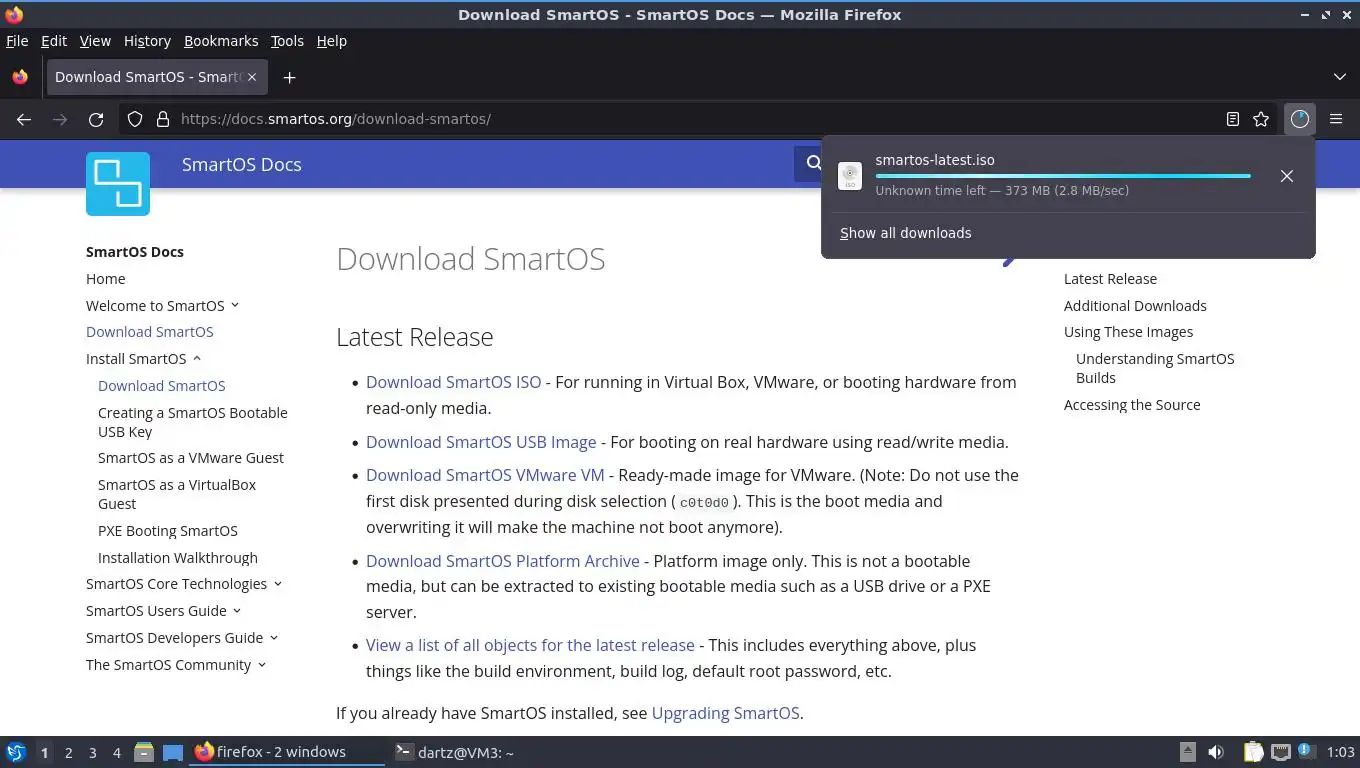Expand The SmartOS Community section
Screen dimensions: 1360x768
coord(262,665)
